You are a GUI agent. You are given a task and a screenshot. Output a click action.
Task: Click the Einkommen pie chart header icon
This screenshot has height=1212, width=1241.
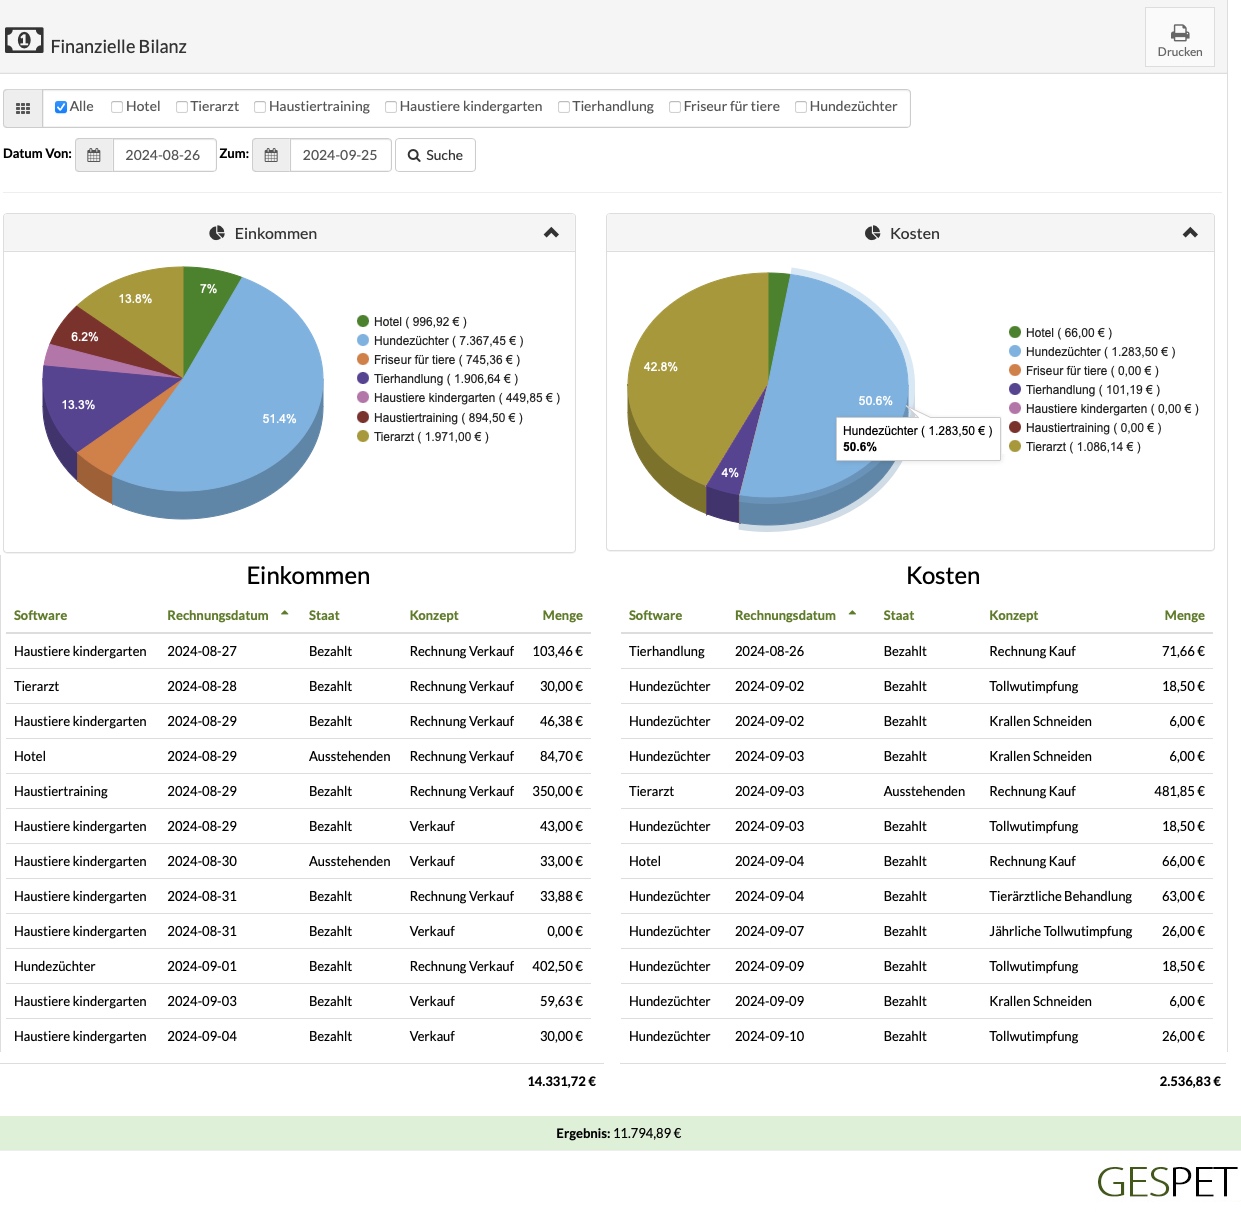[217, 233]
